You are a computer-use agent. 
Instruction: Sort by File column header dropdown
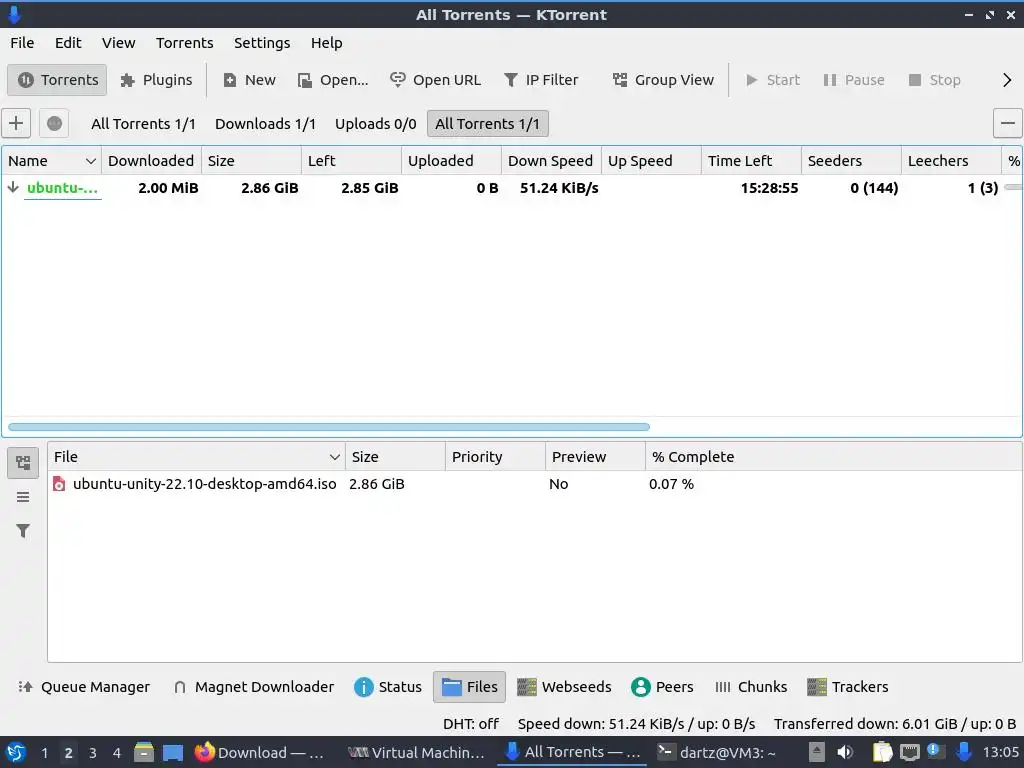[197, 456]
